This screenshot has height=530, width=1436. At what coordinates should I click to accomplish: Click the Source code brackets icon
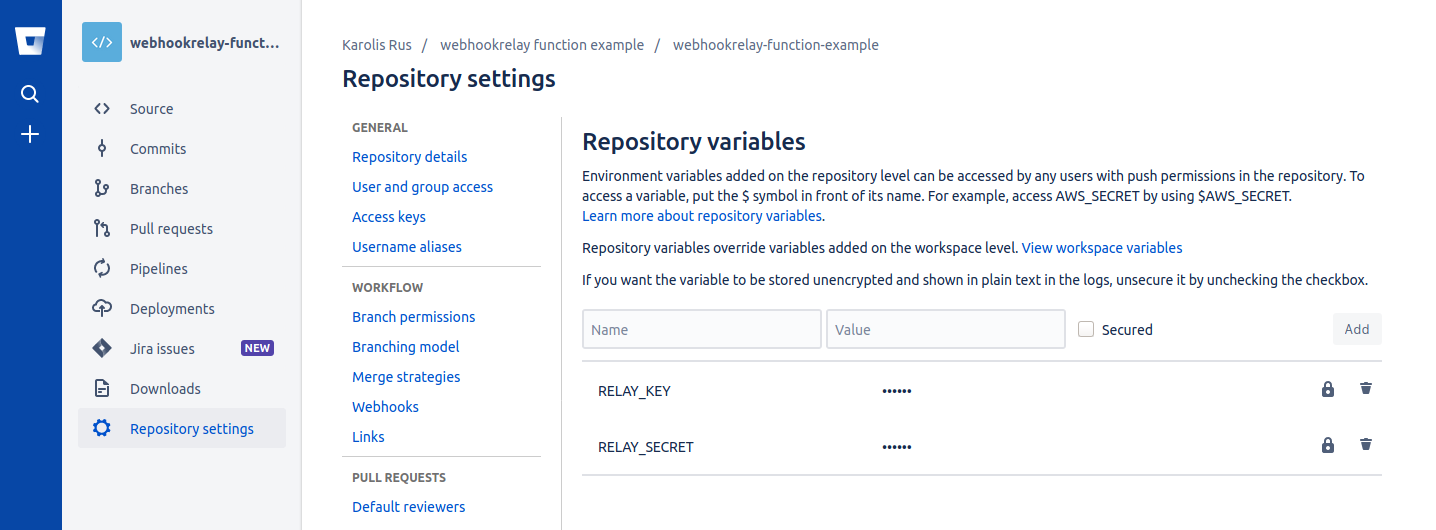pyautogui.click(x=102, y=109)
